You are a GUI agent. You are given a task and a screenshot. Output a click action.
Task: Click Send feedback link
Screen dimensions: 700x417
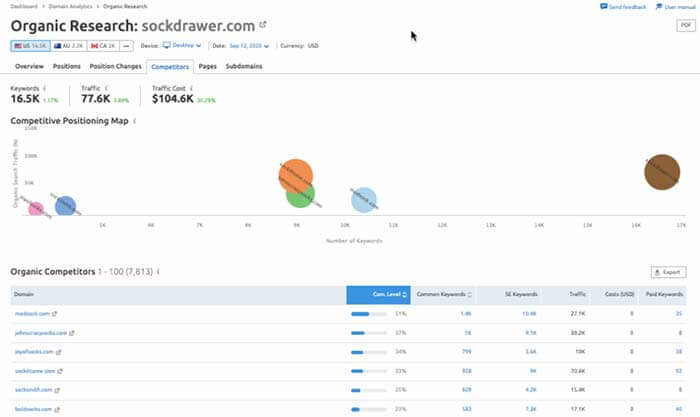[x=627, y=7]
